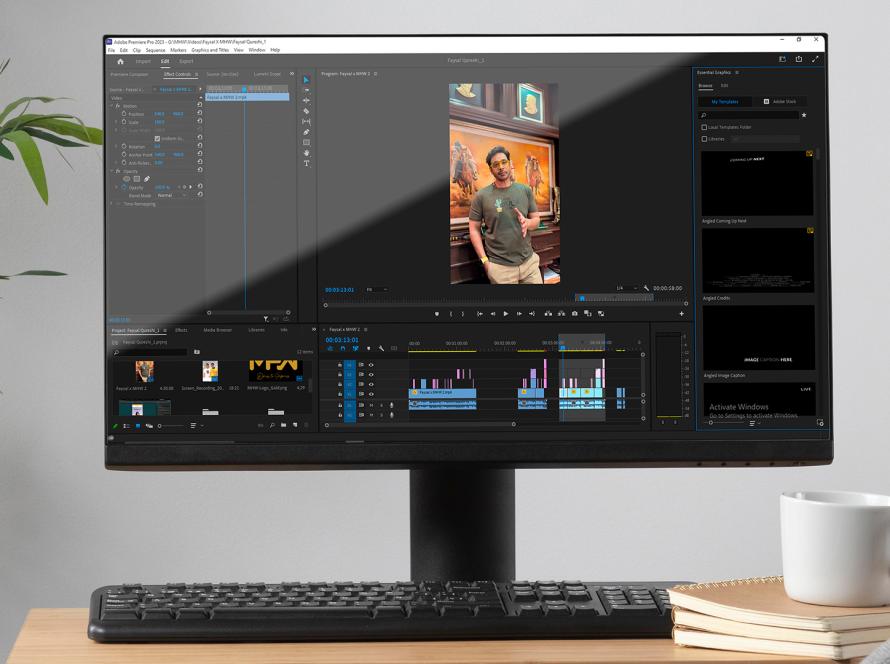890x664 pixels.
Task: Select the Hand tool
Action: 307,153
